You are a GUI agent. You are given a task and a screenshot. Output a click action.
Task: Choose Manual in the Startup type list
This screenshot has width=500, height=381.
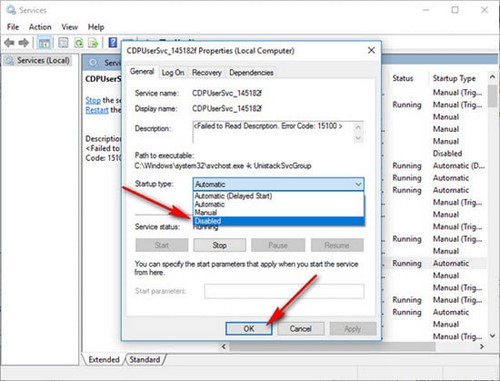tap(279, 212)
